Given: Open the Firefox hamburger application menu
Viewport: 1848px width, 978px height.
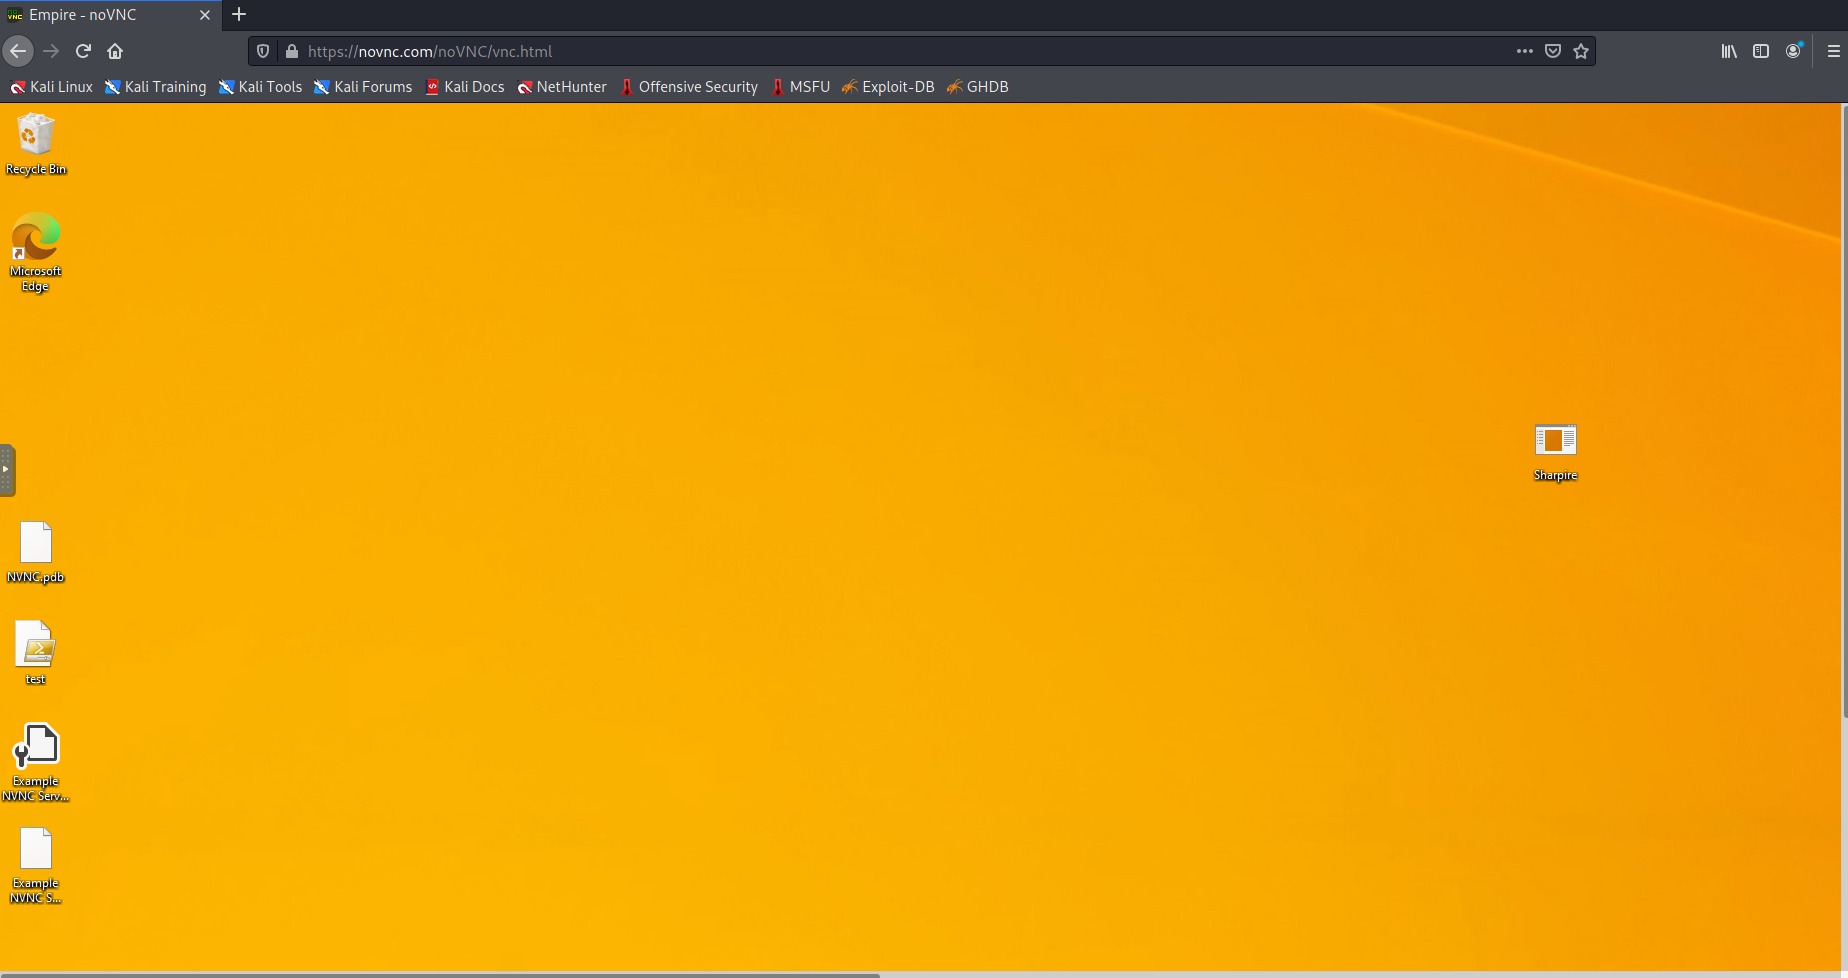Looking at the screenshot, I should [x=1833, y=51].
